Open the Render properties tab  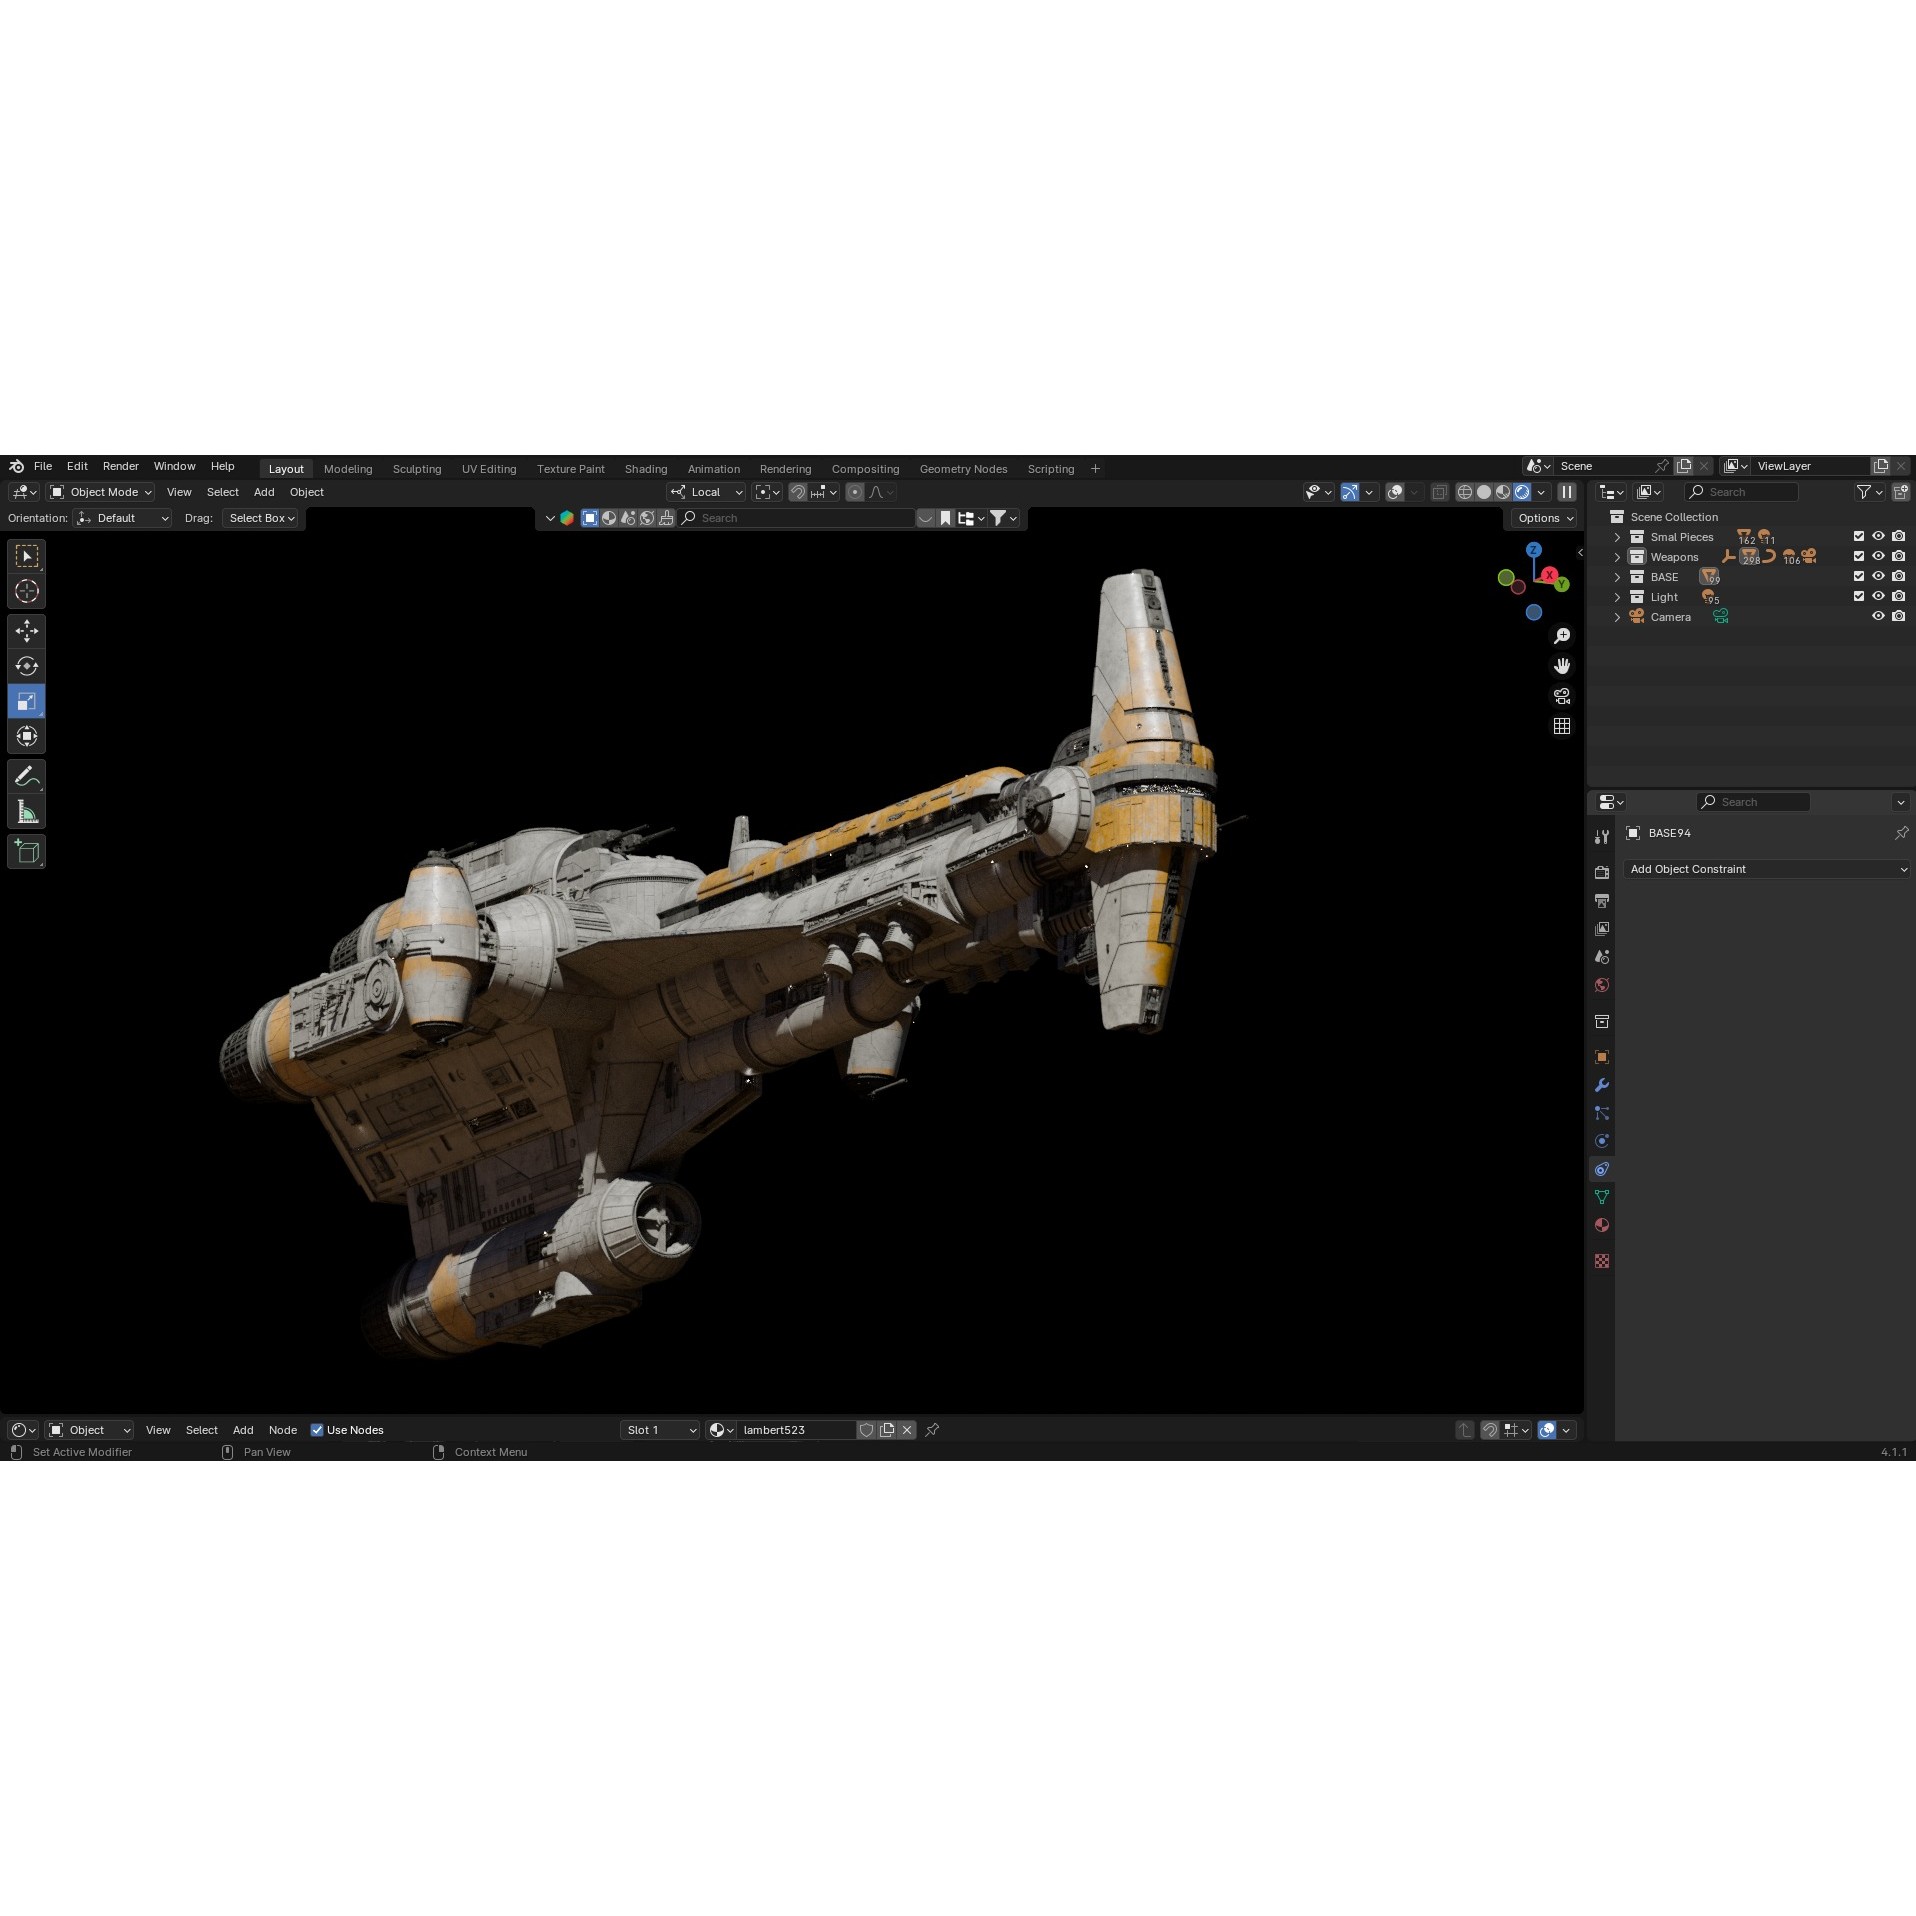click(1602, 873)
